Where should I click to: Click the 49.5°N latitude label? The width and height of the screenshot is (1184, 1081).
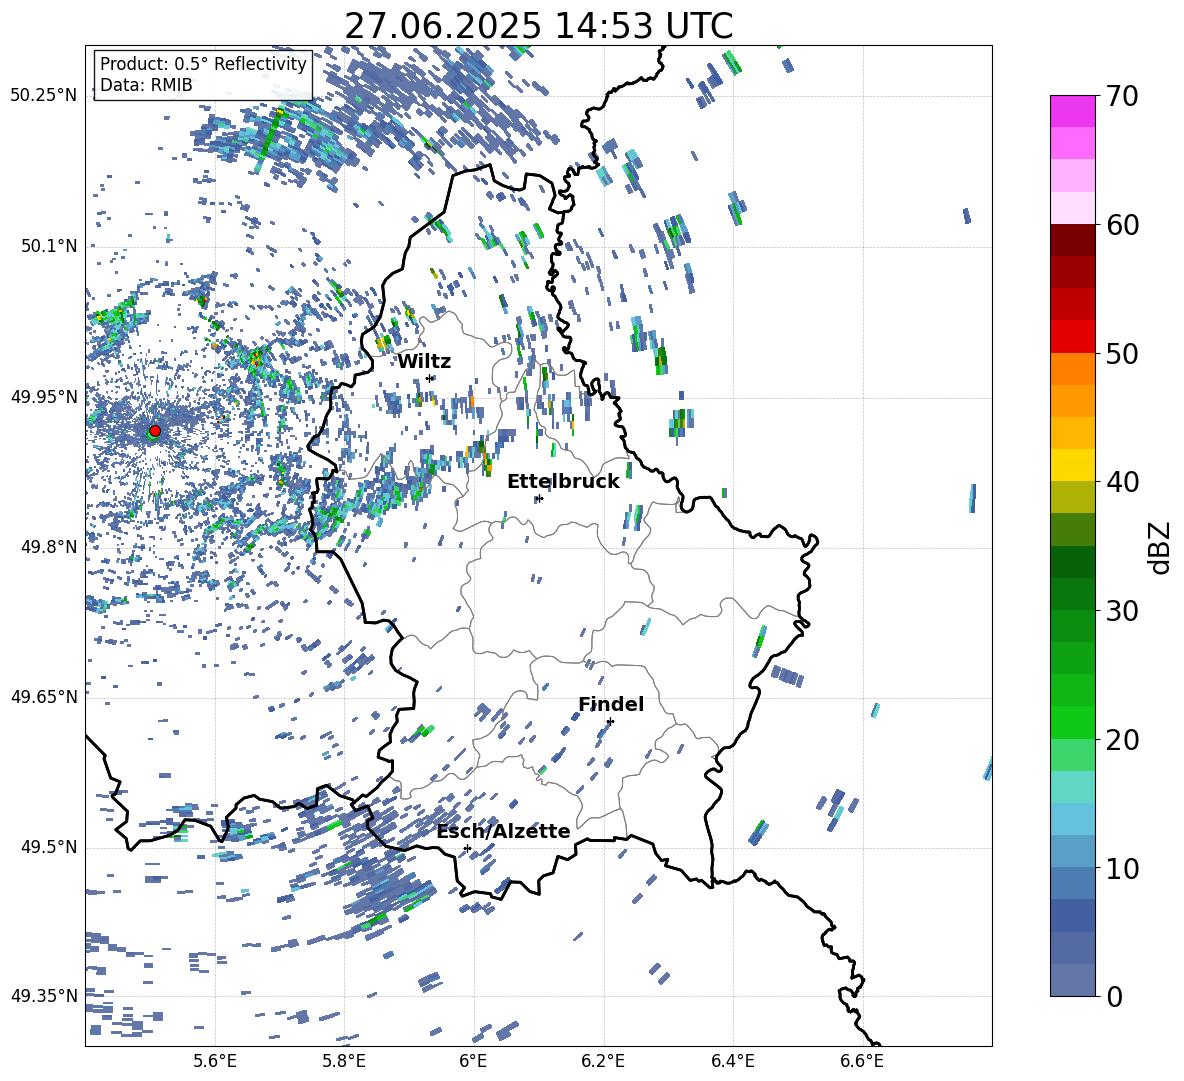point(48,847)
